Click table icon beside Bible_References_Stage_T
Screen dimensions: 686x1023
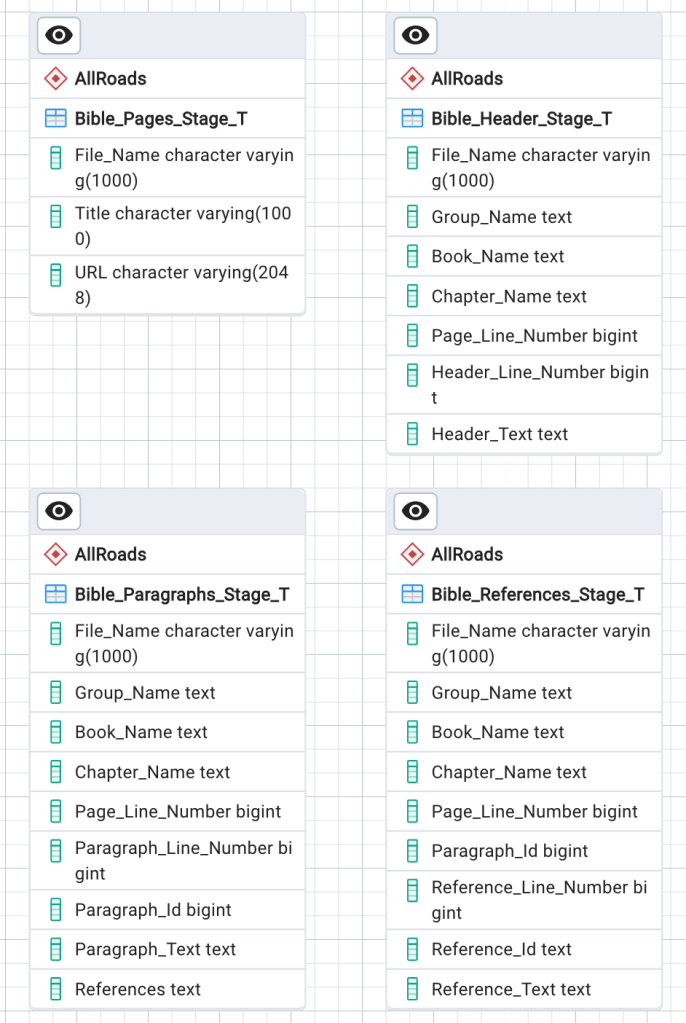[412, 595]
